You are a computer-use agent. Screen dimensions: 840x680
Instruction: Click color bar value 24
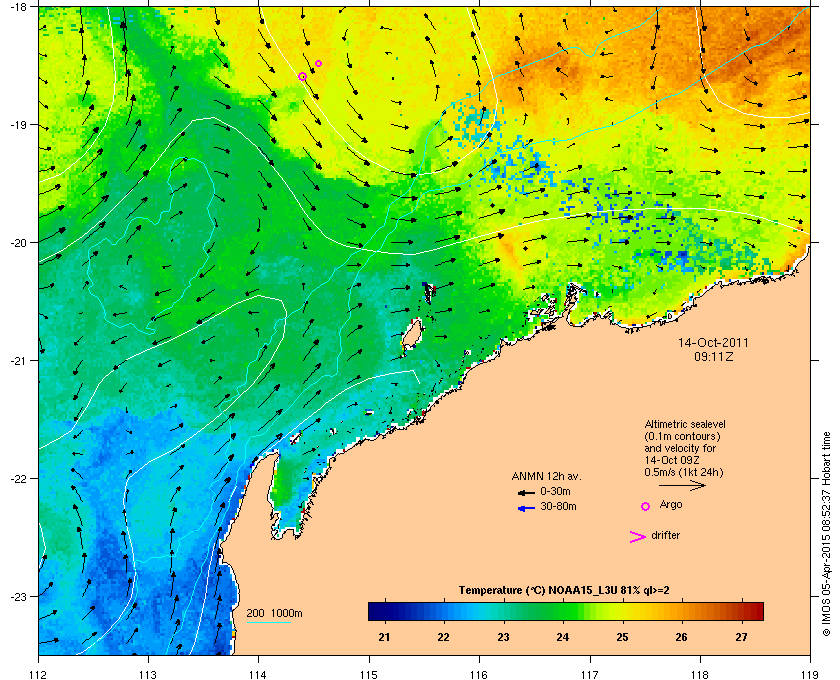click(562, 637)
